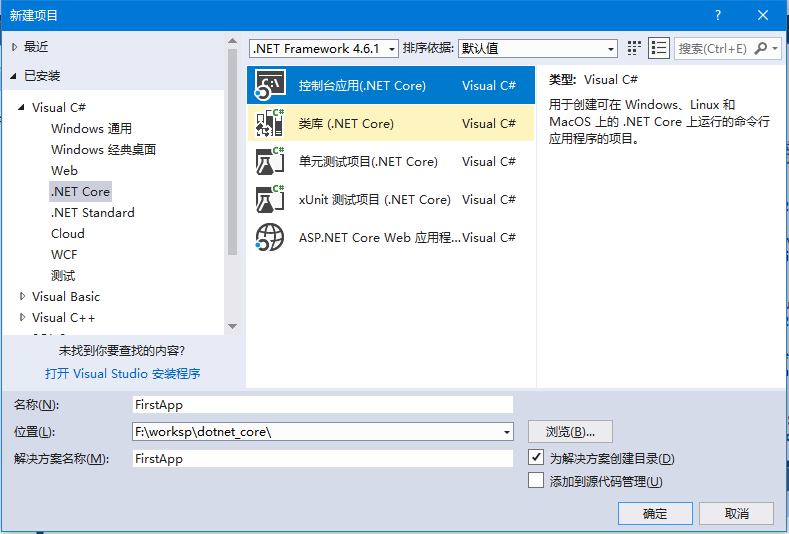Click the Console App (.NET Core) template icon
The image size is (789, 534).
[270, 86]
